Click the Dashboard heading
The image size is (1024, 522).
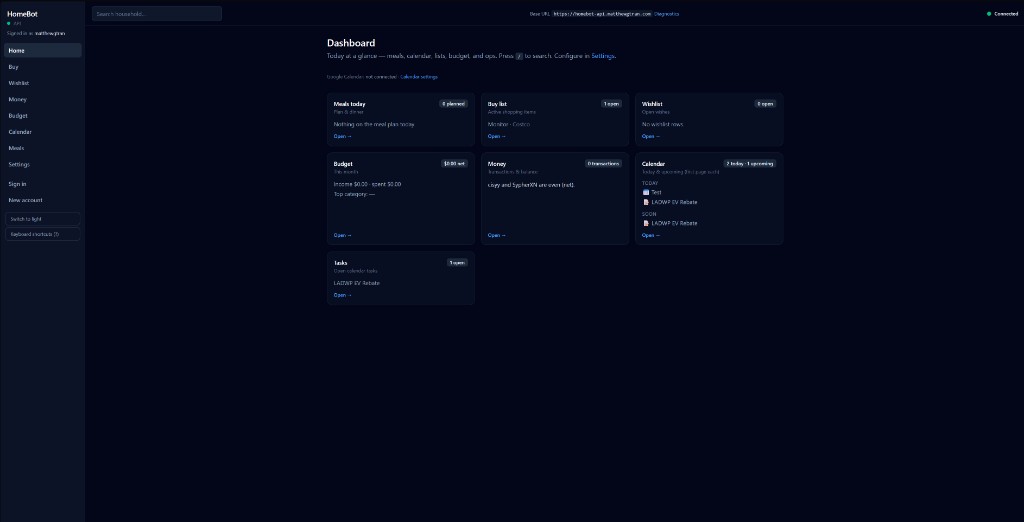click(x=351, y=43)
